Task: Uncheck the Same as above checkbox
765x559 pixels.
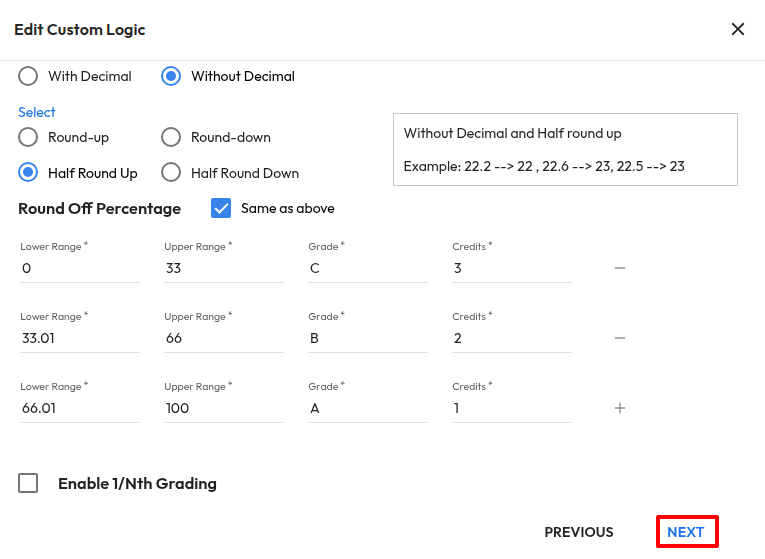Action: [x=221, y=208]
